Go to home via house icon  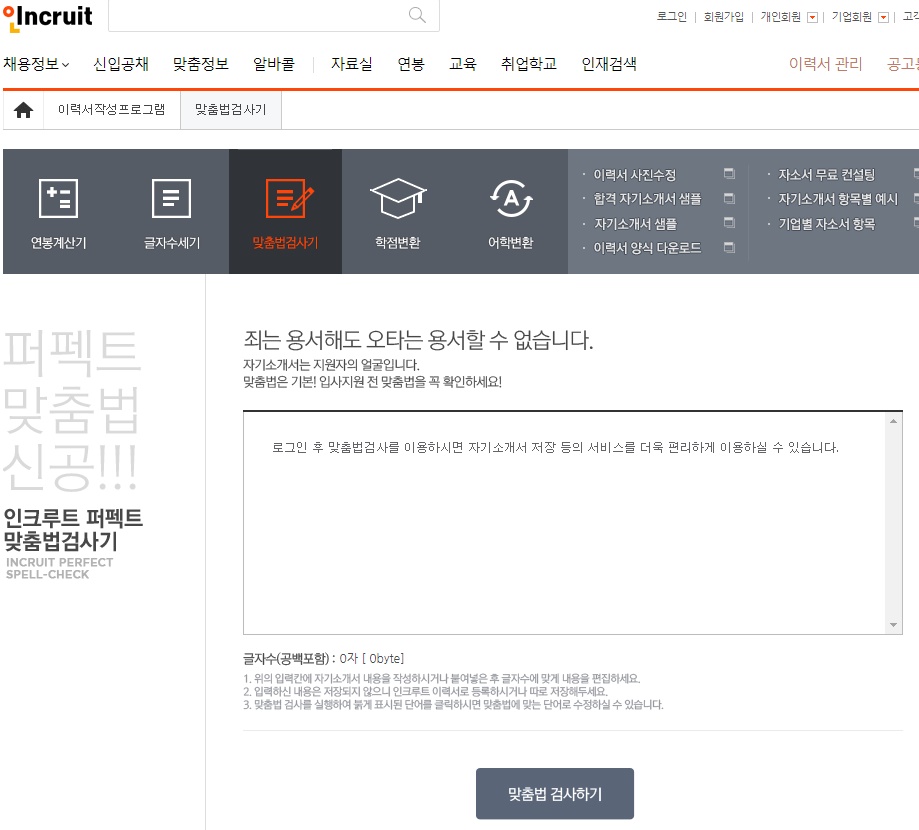[x=23, y=110]
